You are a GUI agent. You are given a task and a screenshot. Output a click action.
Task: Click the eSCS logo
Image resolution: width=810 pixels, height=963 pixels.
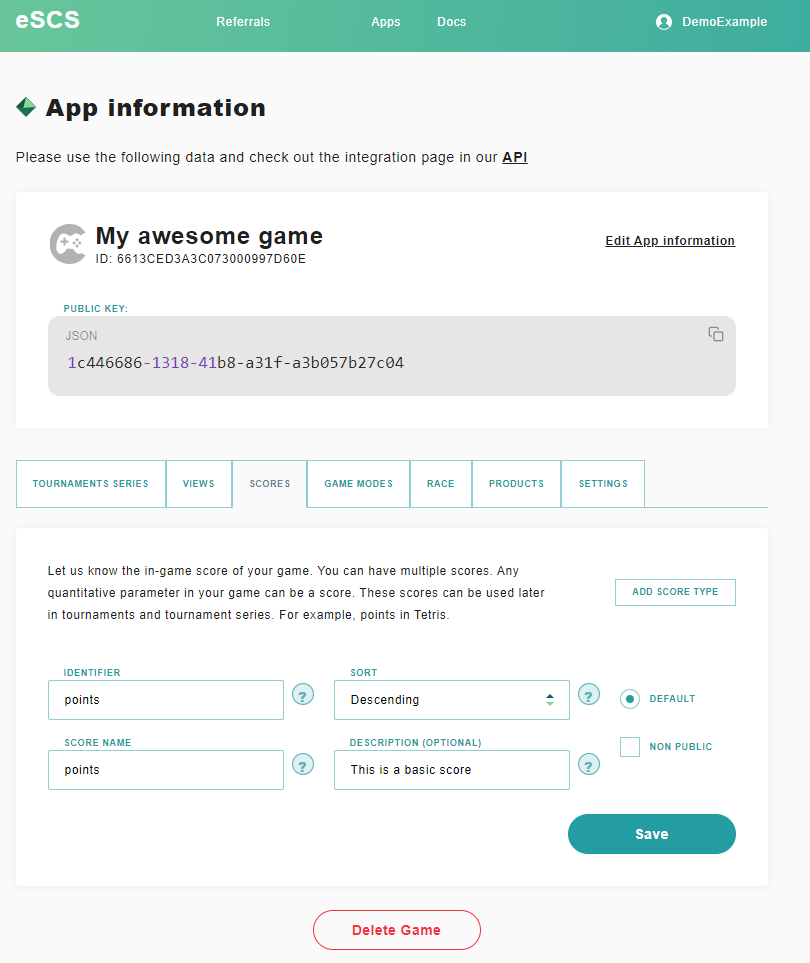(x=48, y=20)
